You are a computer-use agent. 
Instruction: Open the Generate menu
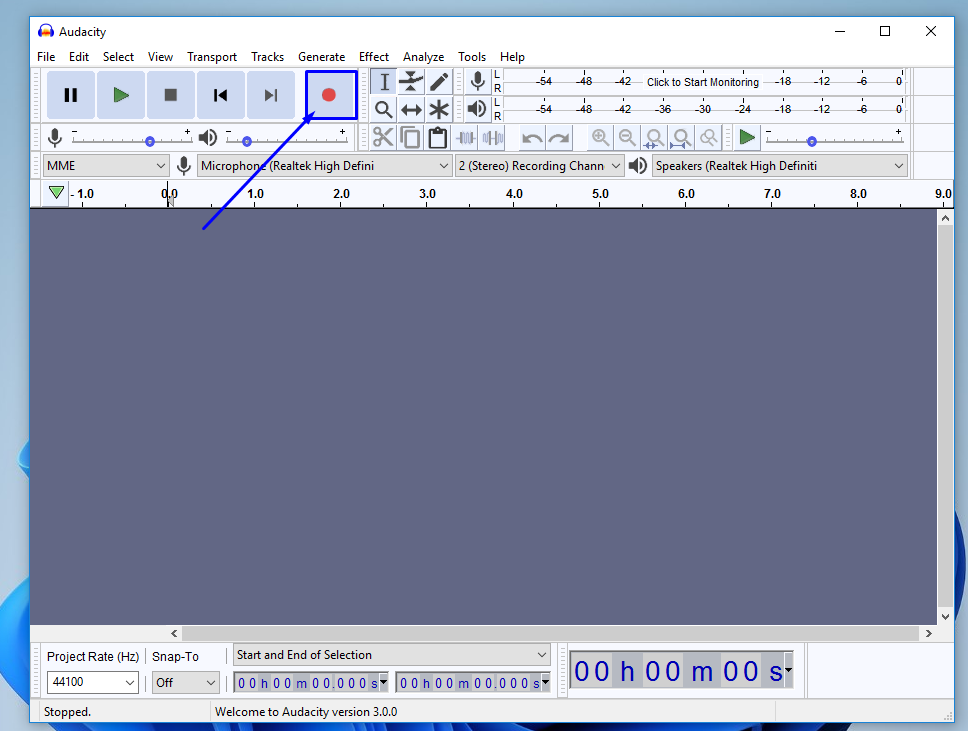point(321,57)
